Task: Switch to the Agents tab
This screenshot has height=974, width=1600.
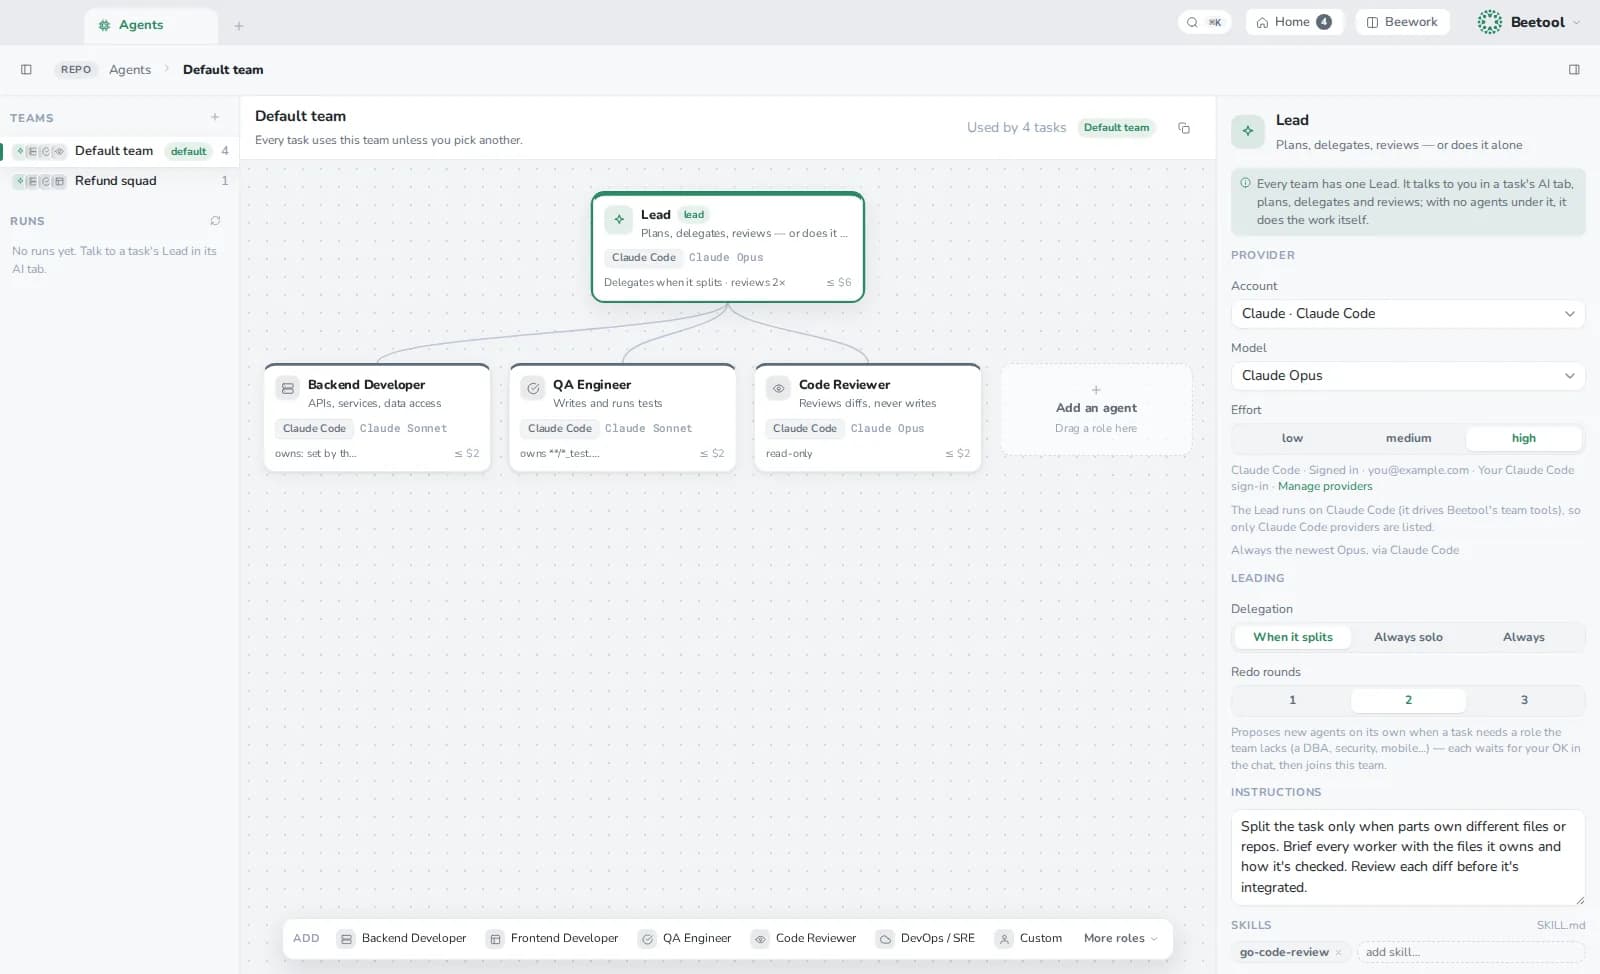Action: (151, 25)
